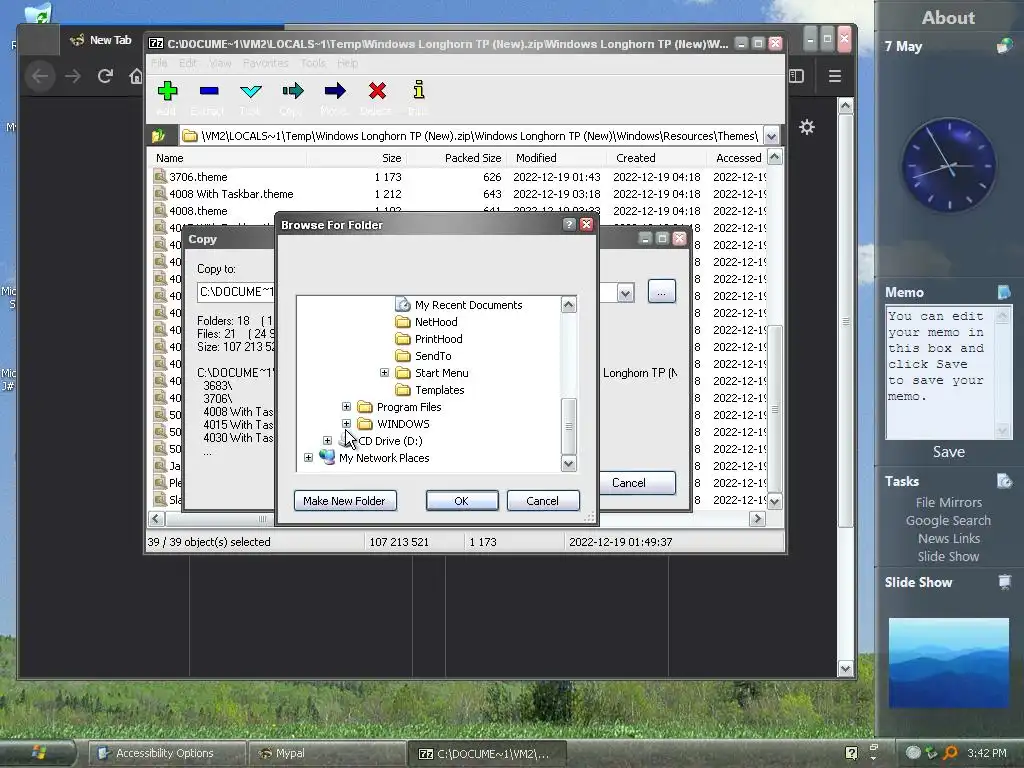Screen dimensions: 1024x768
Task: Click OK in Browse For Folder
Action: [462, 501]
